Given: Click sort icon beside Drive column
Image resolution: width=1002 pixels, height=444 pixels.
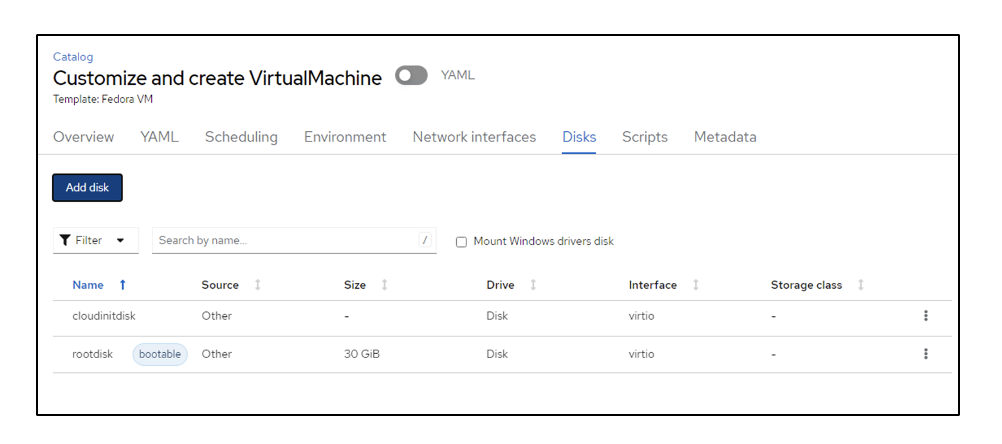Looking at the screenshot, I should click(x=533, y=285).
